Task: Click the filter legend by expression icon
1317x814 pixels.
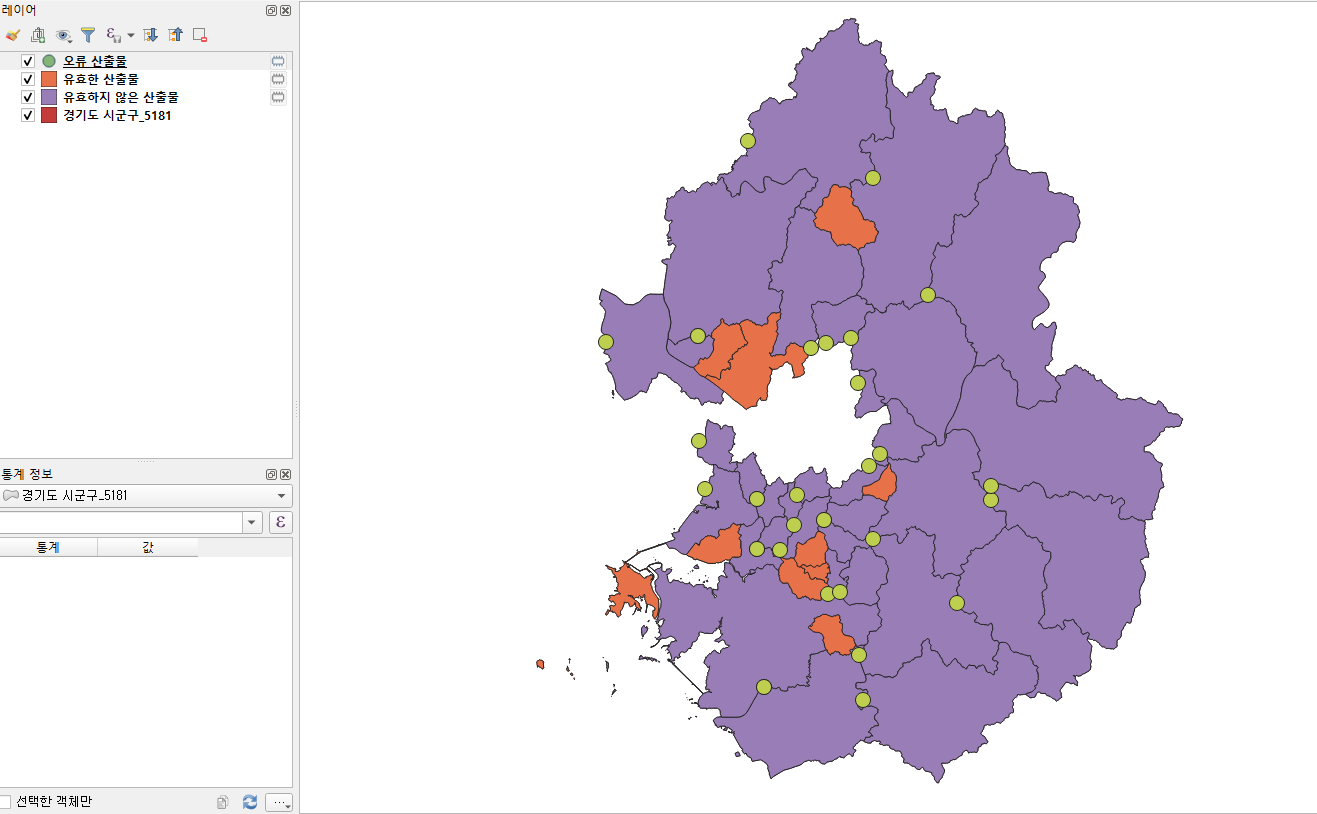Action: click(x=113, y=35)
